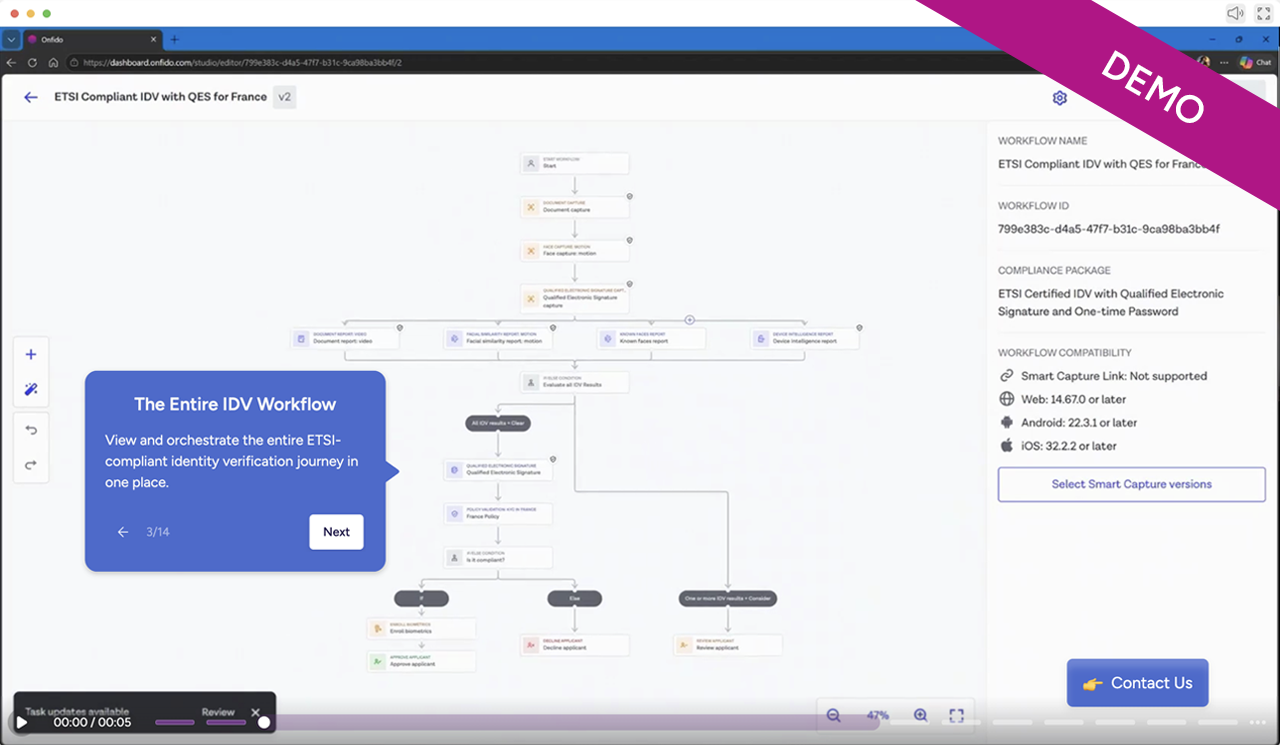The image size is (1280, 745).
Task: Click the Document capture node icon
Action: coord(531,207)
